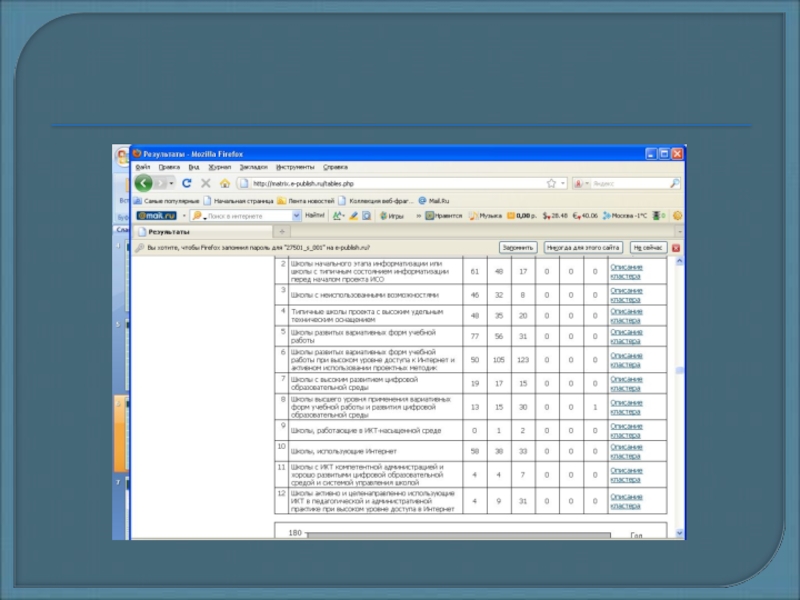The image size is (800, 600).
Task: Open Описание кластера link in row 12
Action: coord(626,501)
